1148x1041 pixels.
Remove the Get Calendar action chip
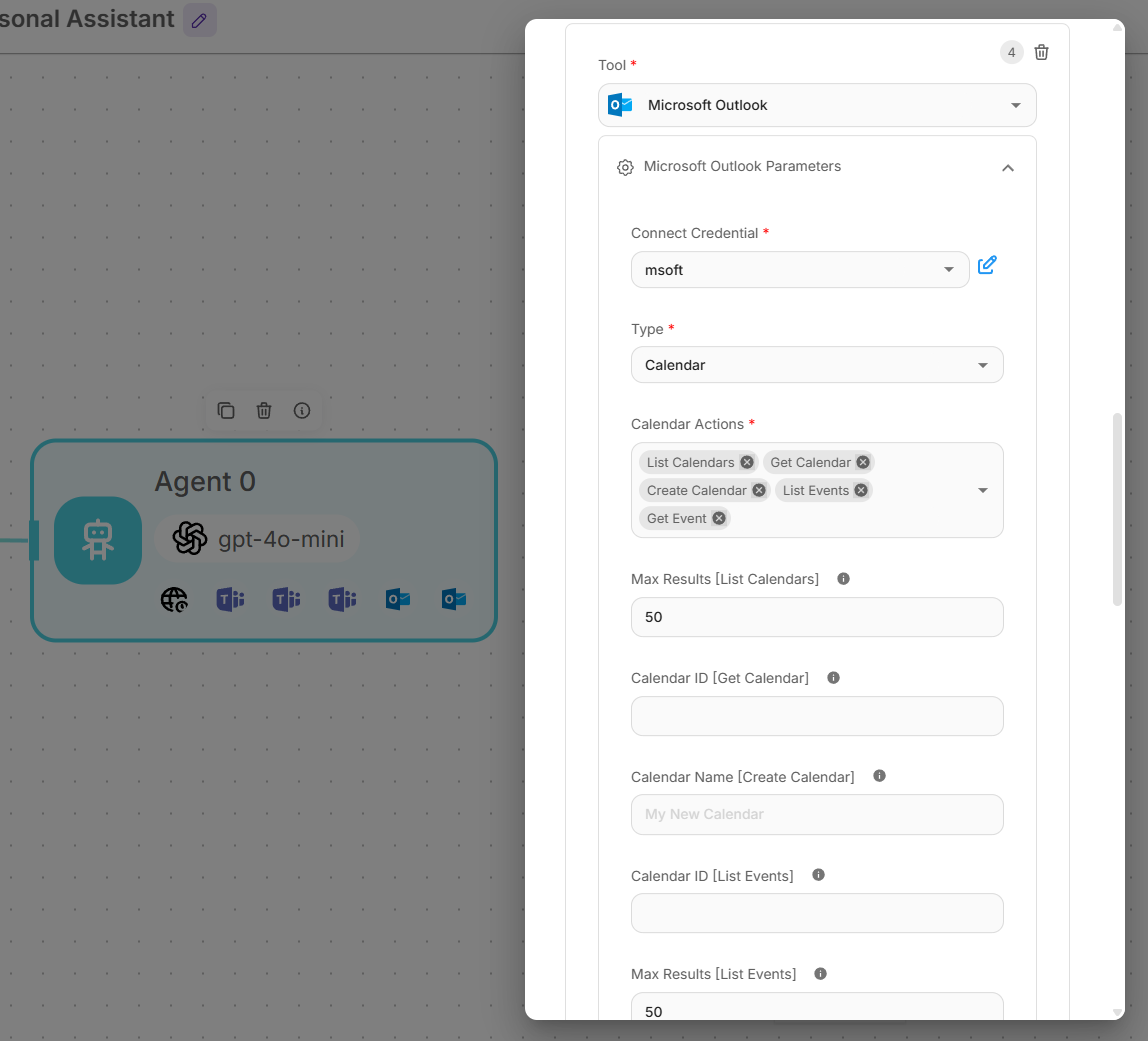pos(863,462)
